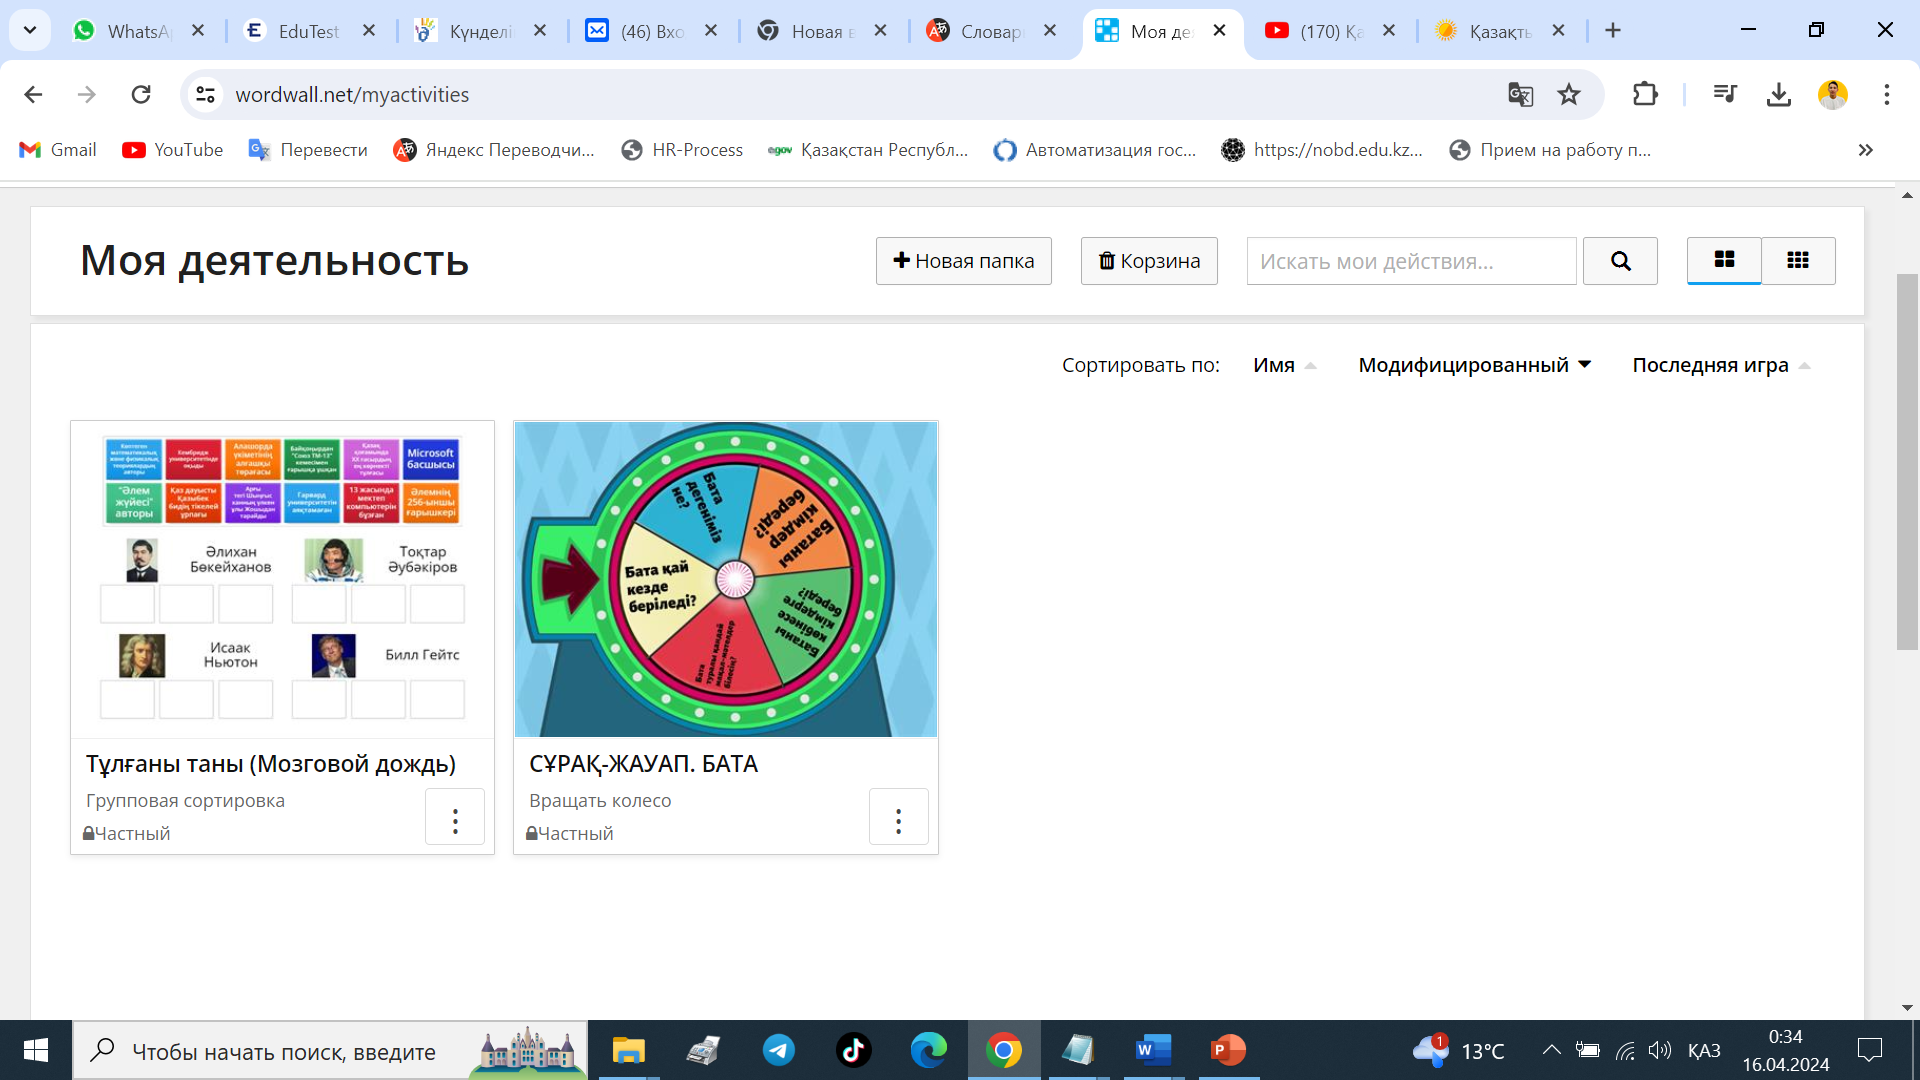Open browser extensions puzzle icon
Image resolution: width=1920 pixels, height=1080 pixels.
(x=1644, y=94)
